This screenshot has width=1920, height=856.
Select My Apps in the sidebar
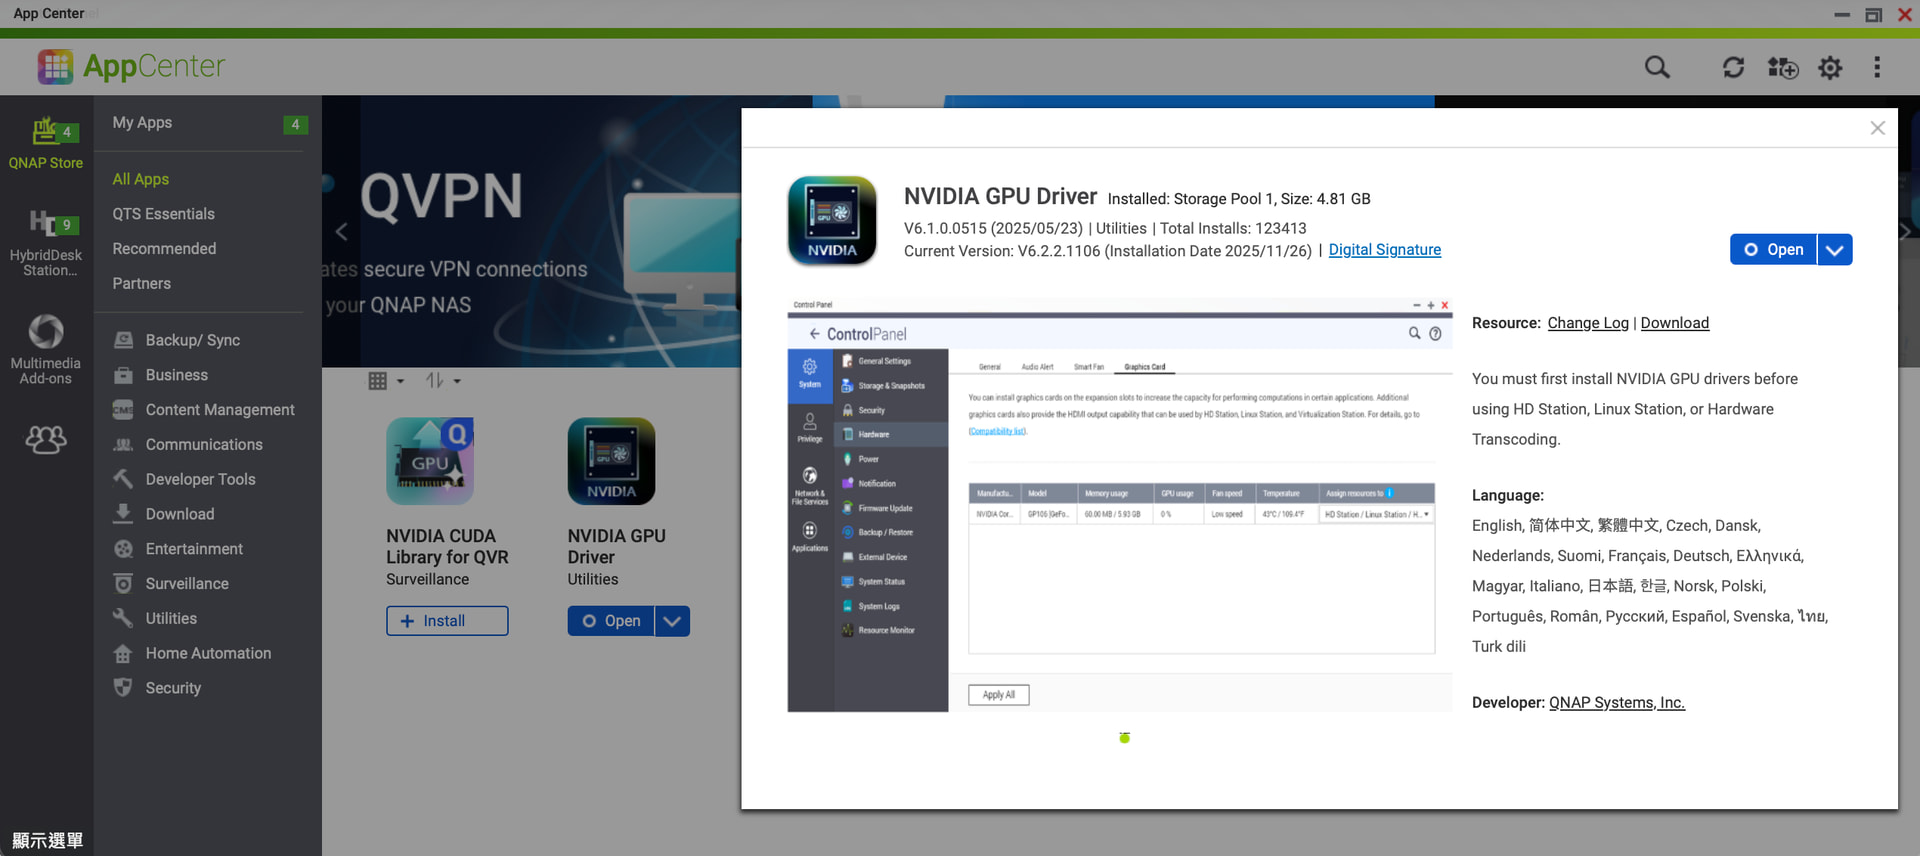point(142,123)
